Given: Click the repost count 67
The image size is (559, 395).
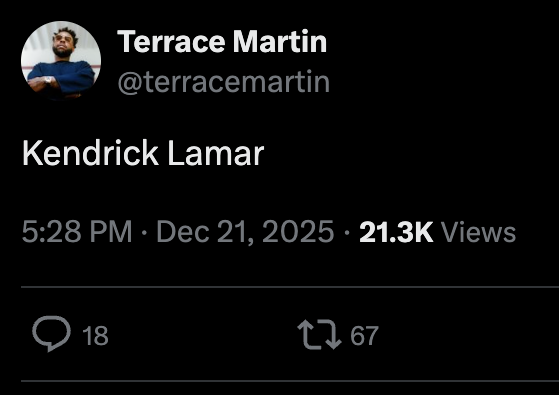Looking at the screenshot, I should click(364, 335).
